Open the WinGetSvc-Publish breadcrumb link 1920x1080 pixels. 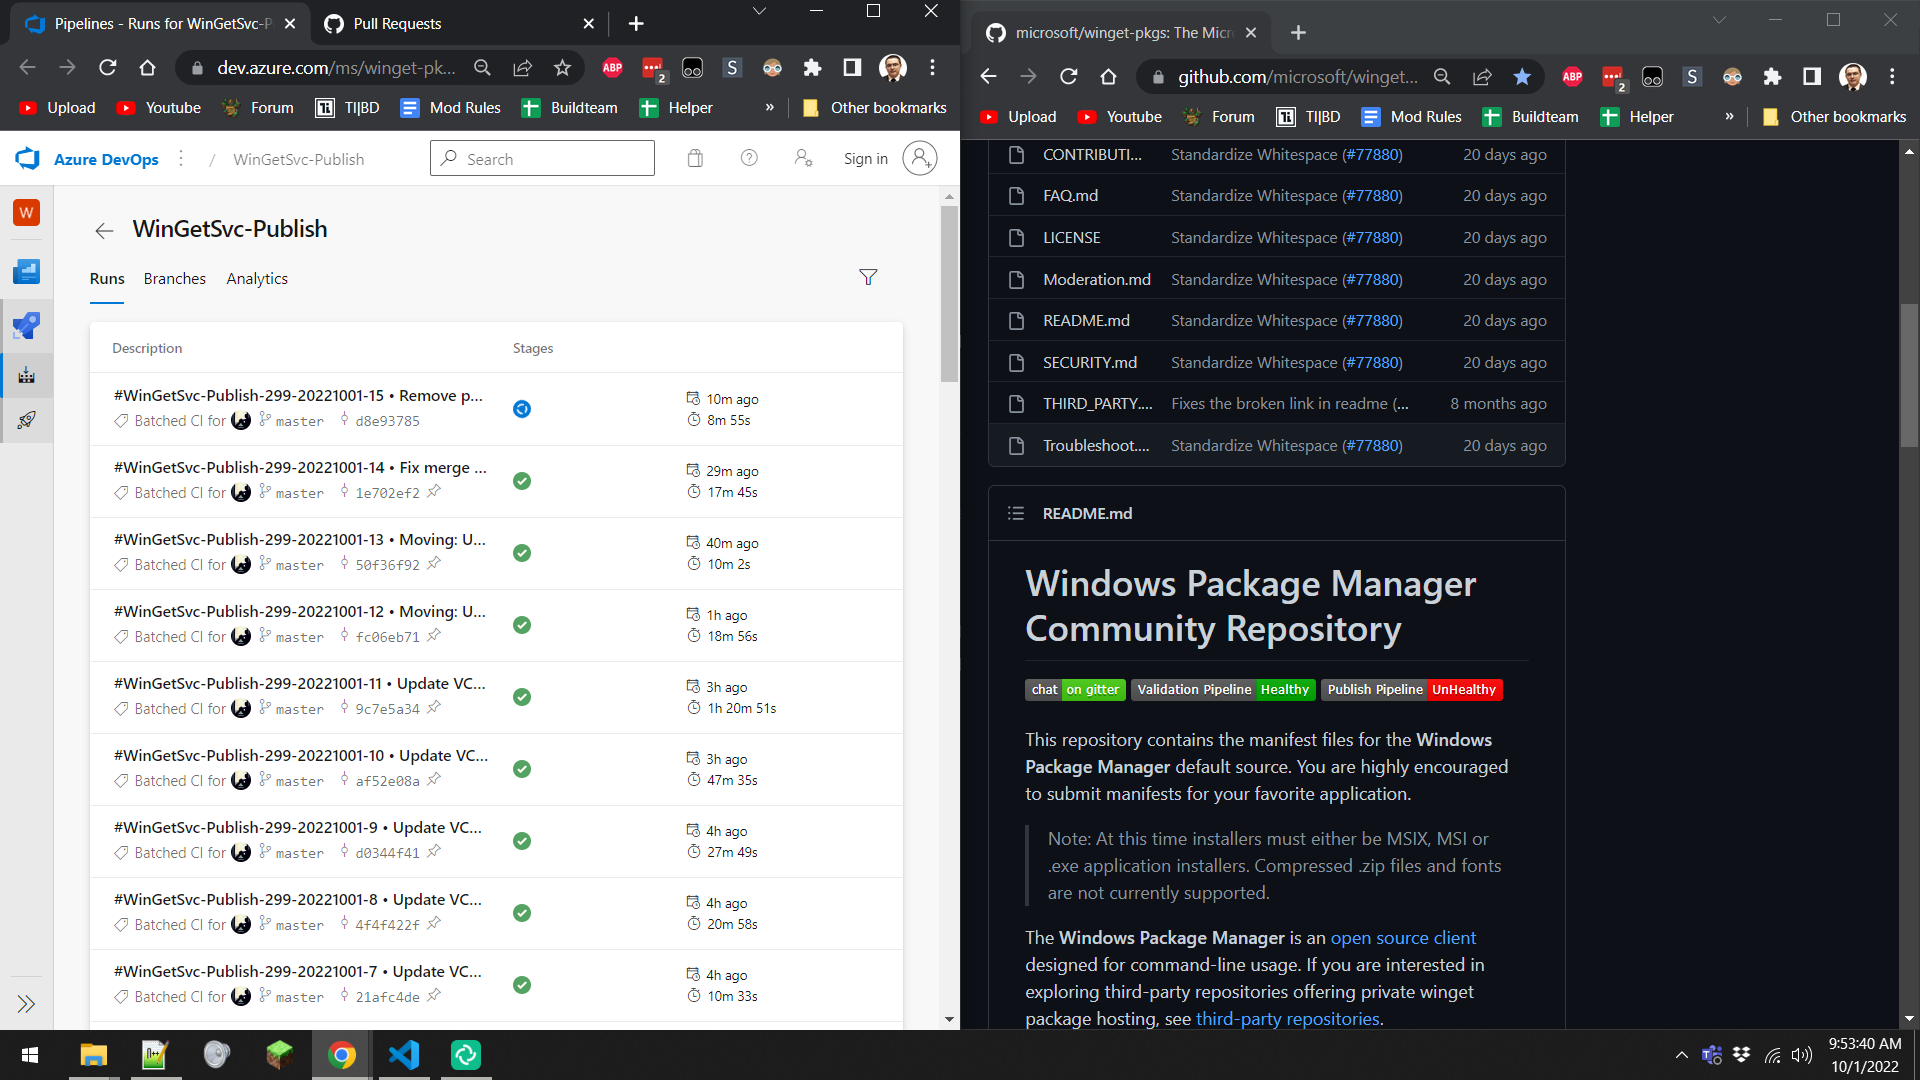point(298,159)
